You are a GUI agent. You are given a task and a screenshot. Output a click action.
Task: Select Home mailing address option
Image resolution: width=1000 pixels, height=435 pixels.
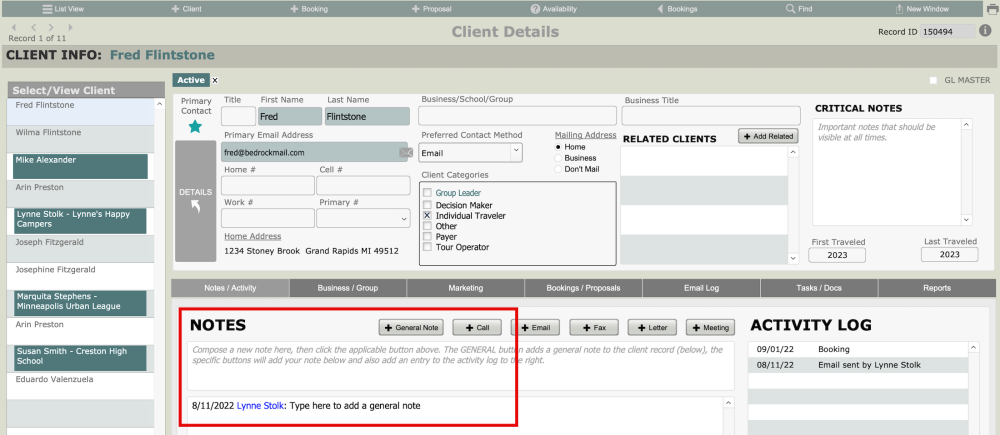(x=559, y=147)
